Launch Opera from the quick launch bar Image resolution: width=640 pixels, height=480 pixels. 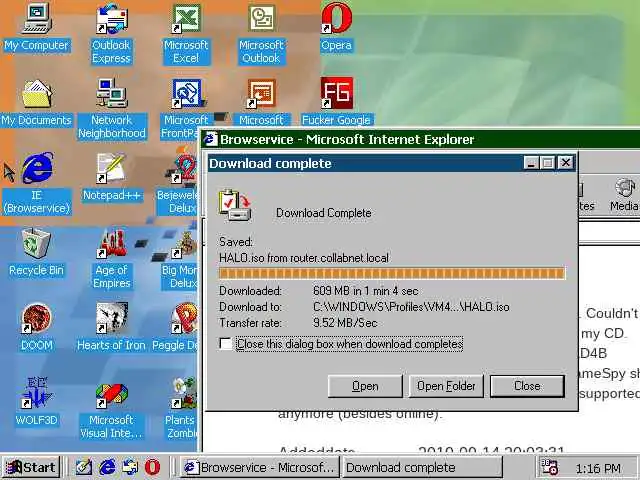[x=152, y=467]
